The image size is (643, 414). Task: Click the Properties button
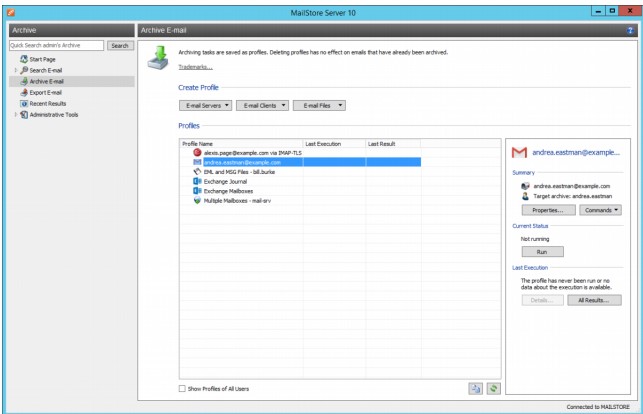coord(548,210)
